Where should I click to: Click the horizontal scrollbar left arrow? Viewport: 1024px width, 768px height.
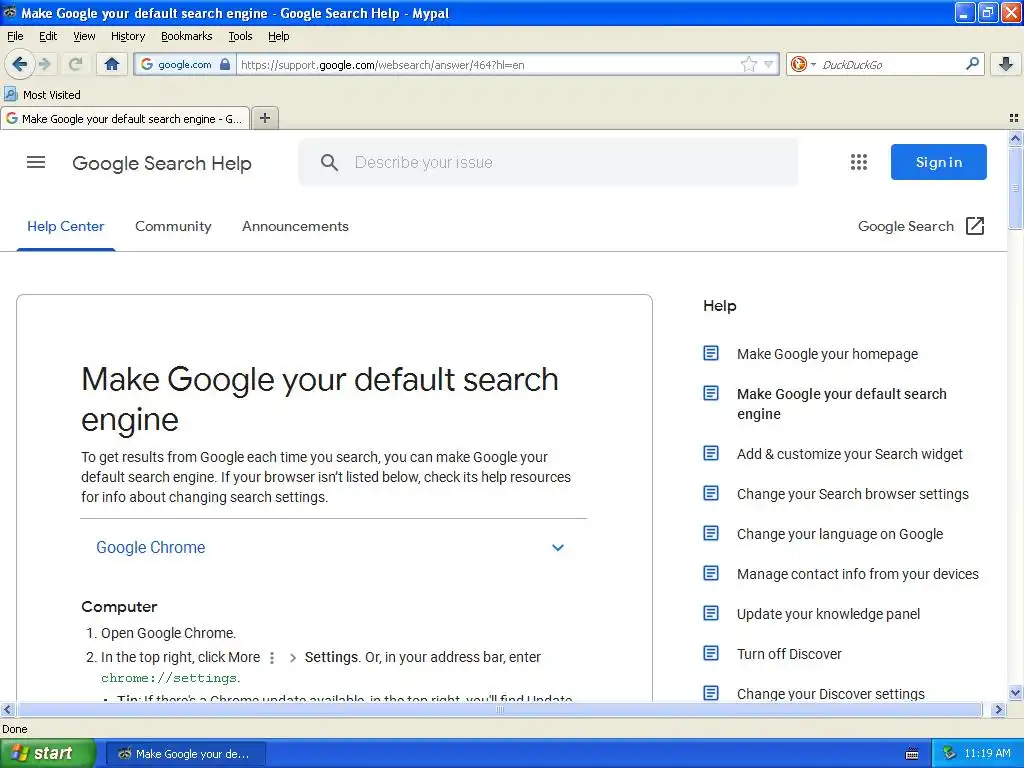(7, 709)
